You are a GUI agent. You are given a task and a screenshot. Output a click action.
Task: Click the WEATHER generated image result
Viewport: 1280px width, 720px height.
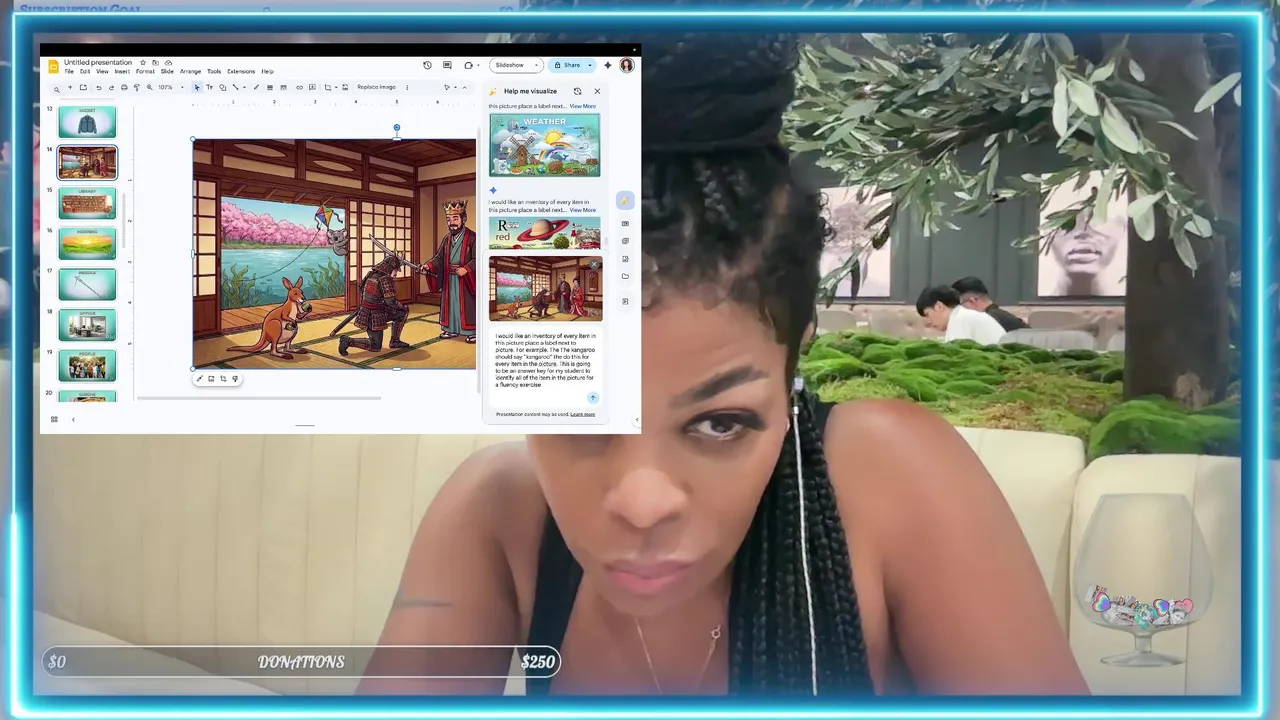[x=545, y=145]
